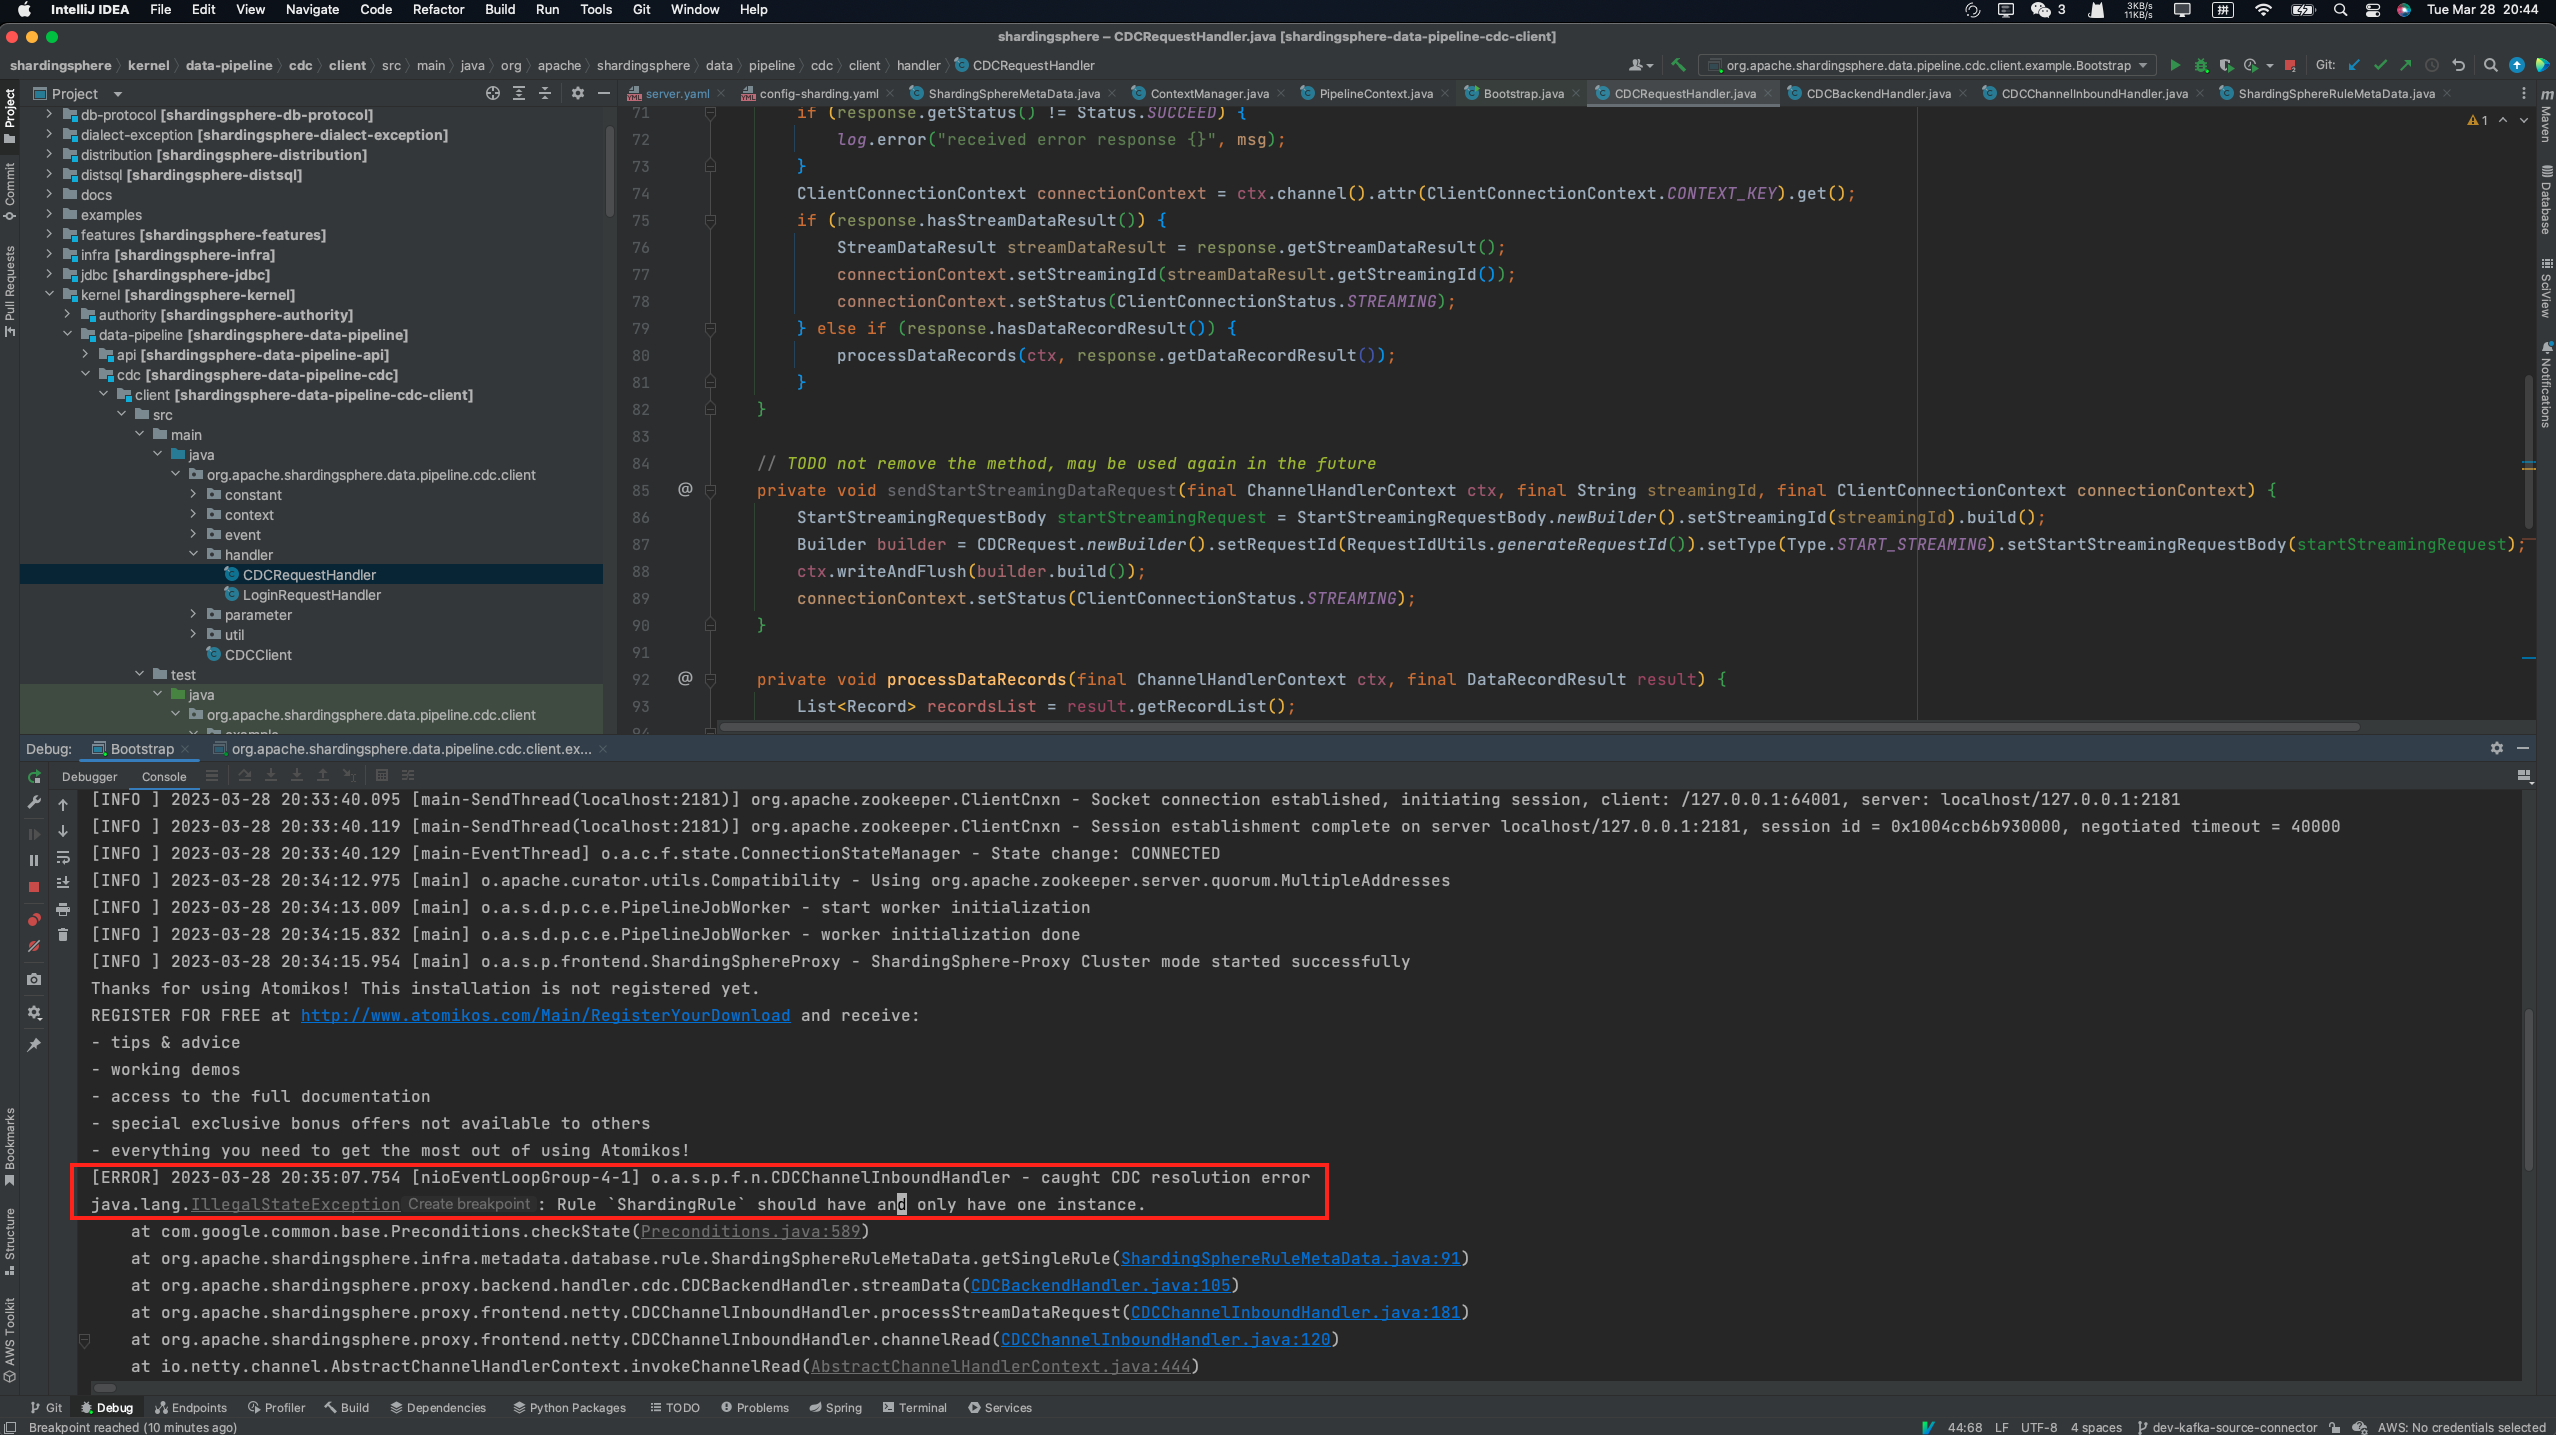
Task: Collapse the kernel [shardingsphere-kernel] tree node
Action: 50,294
